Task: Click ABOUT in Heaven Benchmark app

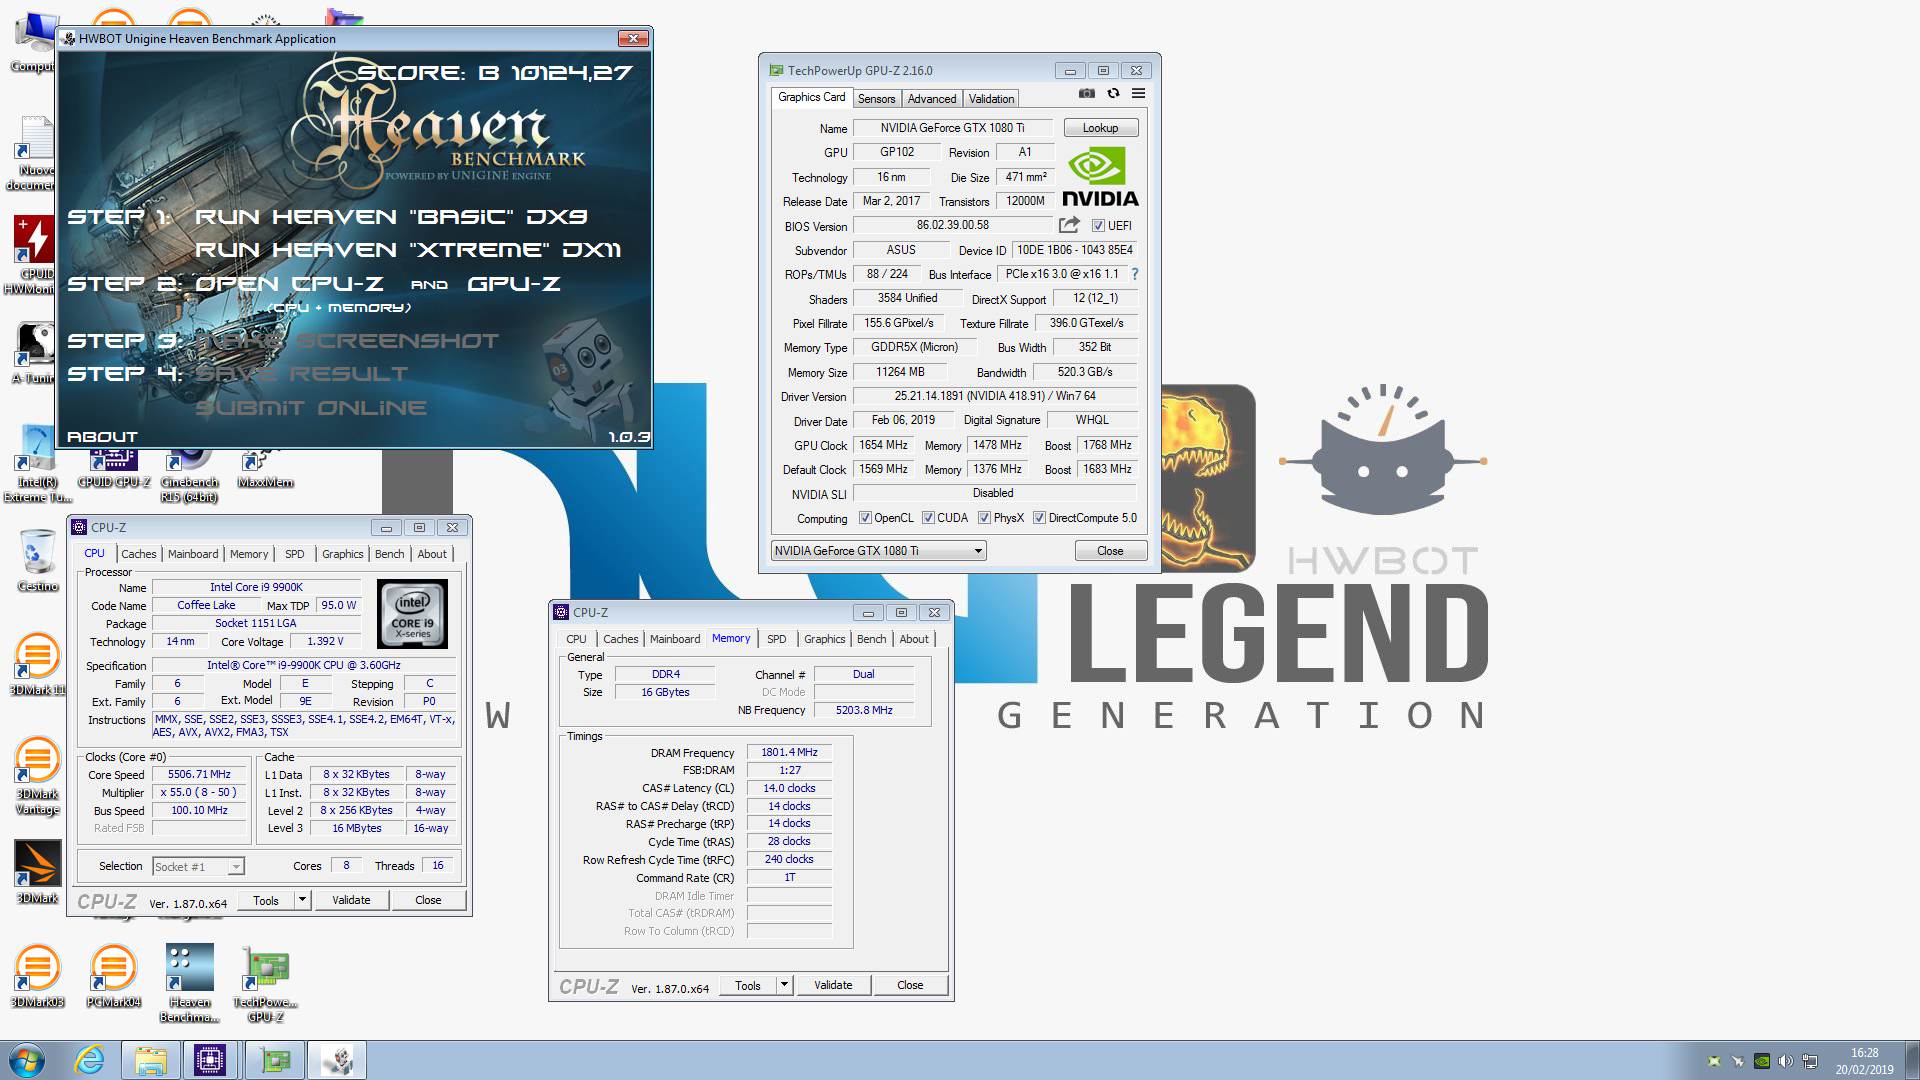Action: tap(102, 436)
